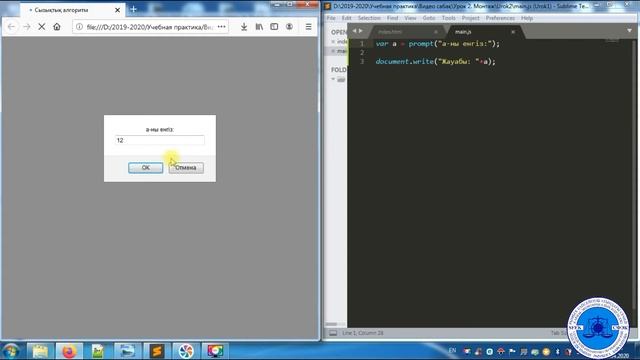The width and height of the screenshot is (640, 360).
Task: Open the Windows Start button
Action: point(11,351)
